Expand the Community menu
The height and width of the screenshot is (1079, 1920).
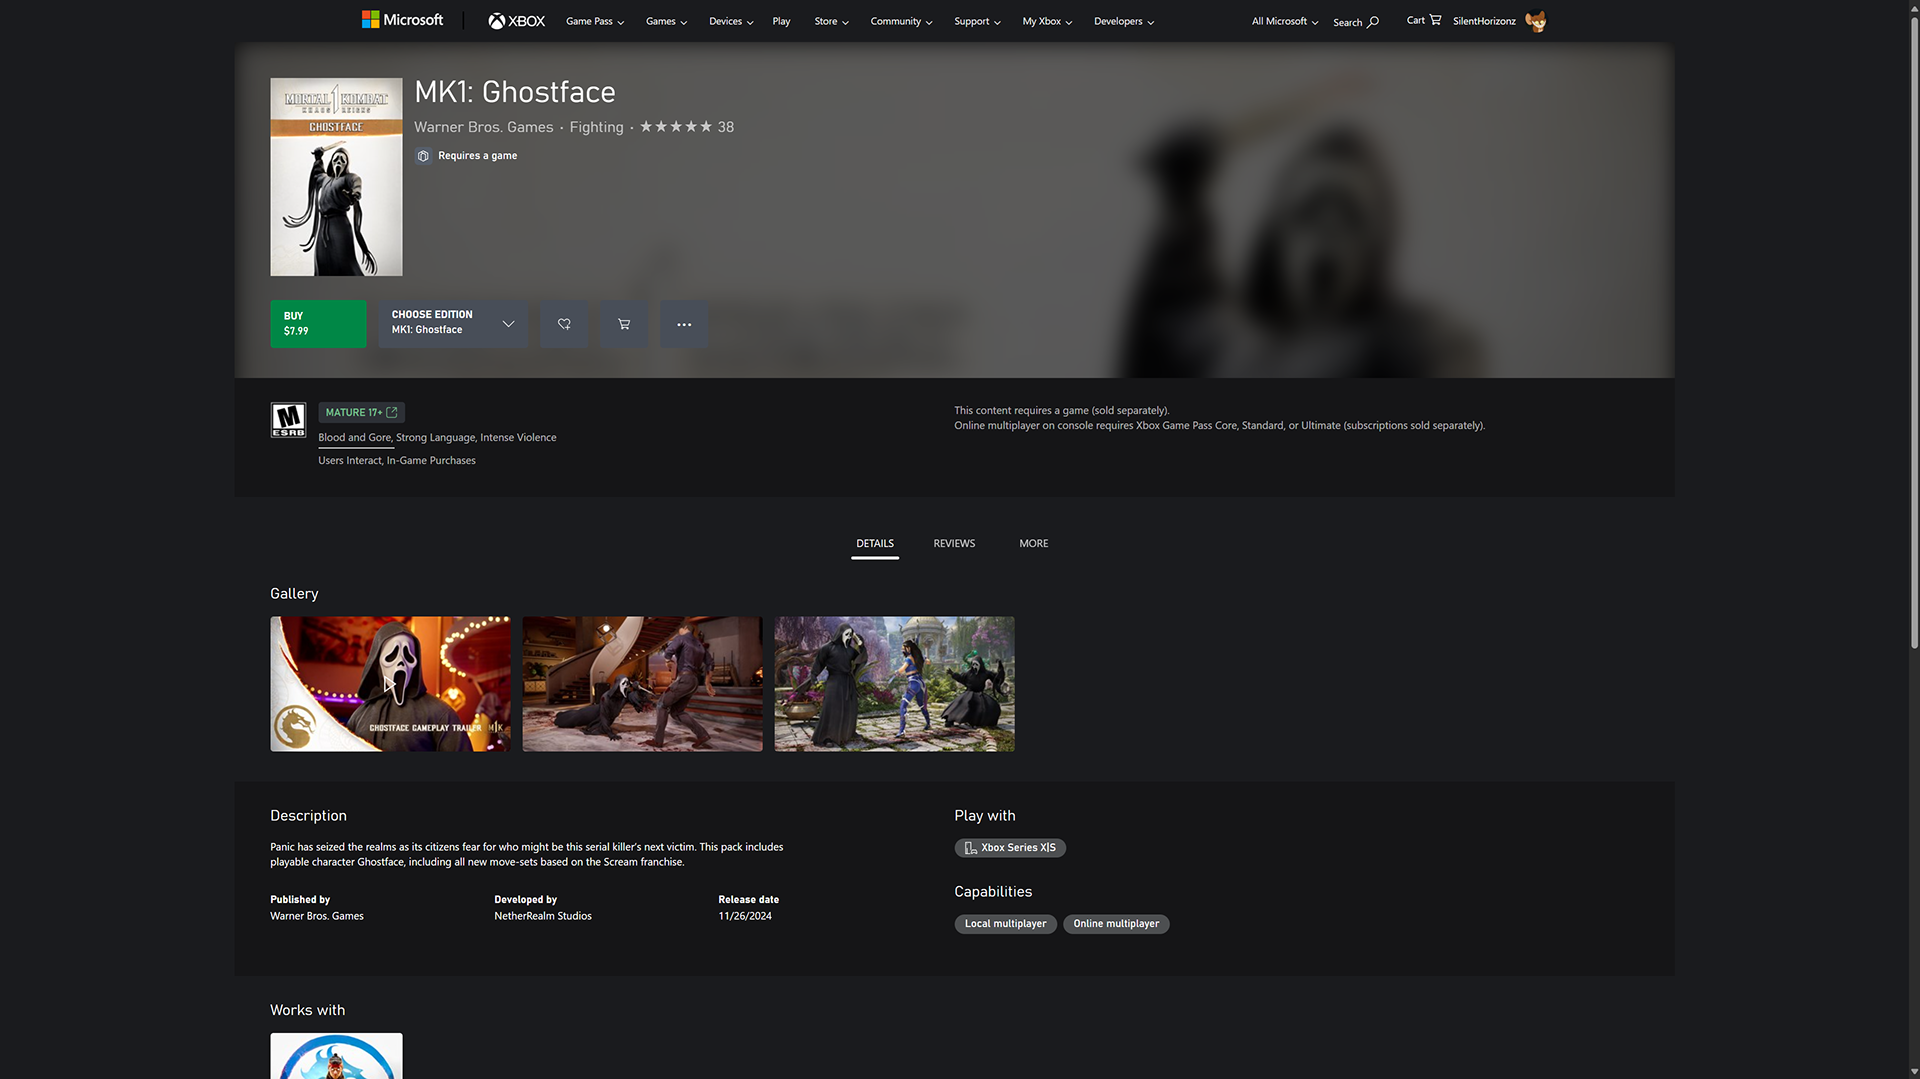click(901, 21)
